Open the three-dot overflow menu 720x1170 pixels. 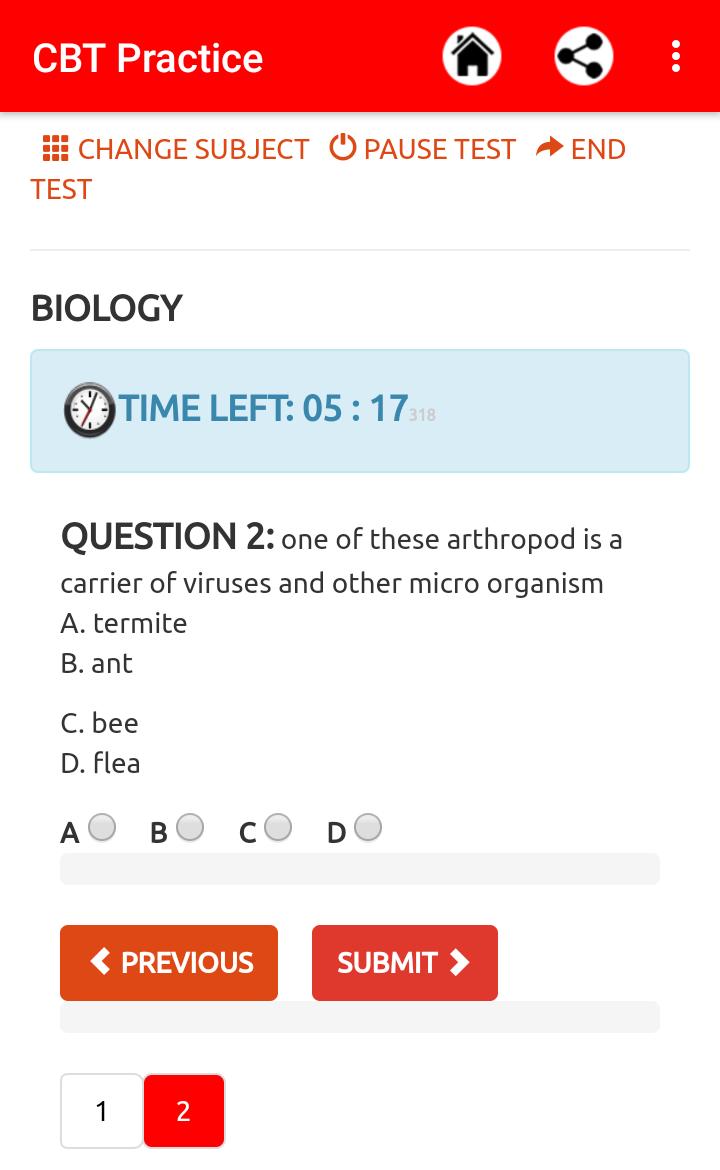click(x=676, y=56)
